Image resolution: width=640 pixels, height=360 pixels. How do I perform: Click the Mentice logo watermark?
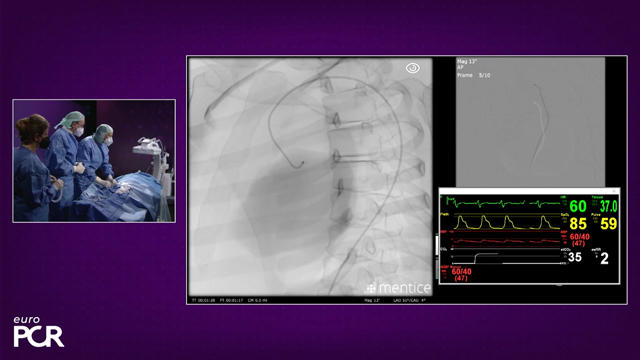[399, 288]
